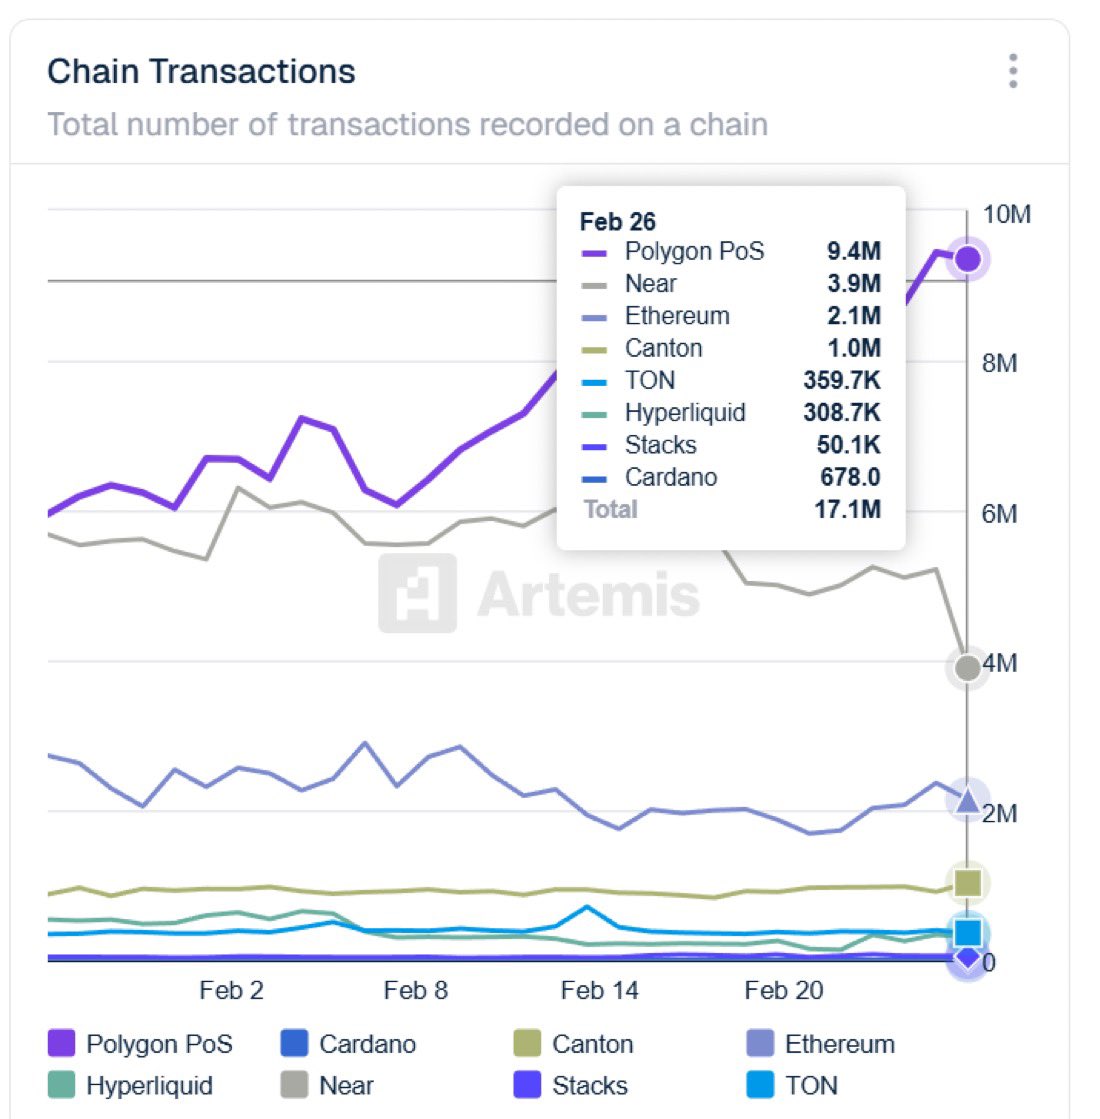This screenshot has width=1100, height=1119.
Task: Toggle Canton series in legend
Action: click(573, 1044)
